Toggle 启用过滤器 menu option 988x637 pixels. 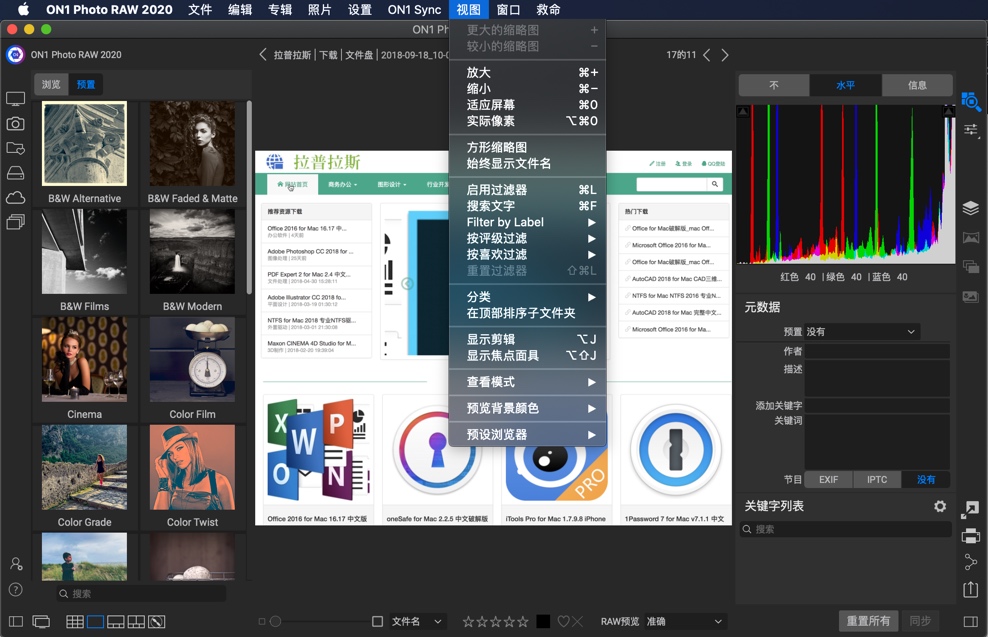[527, 190]
